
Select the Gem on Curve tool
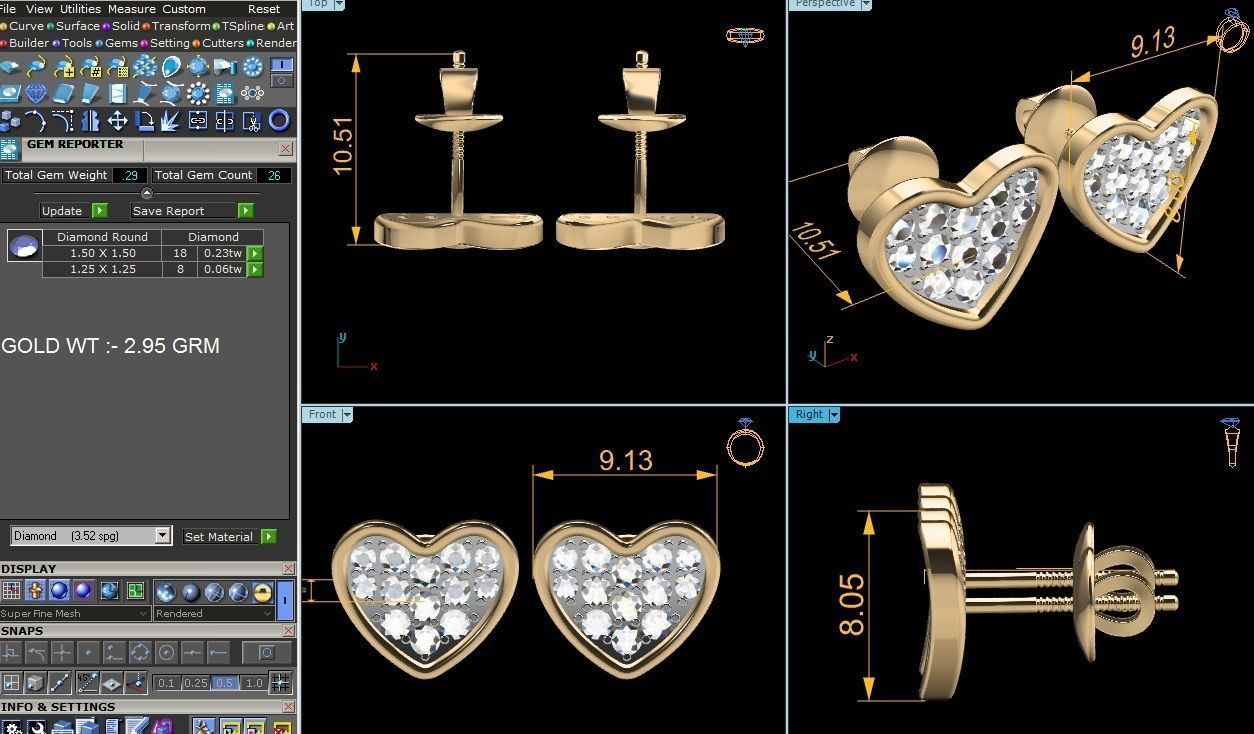pyautogui.click(x=36, y=66)
